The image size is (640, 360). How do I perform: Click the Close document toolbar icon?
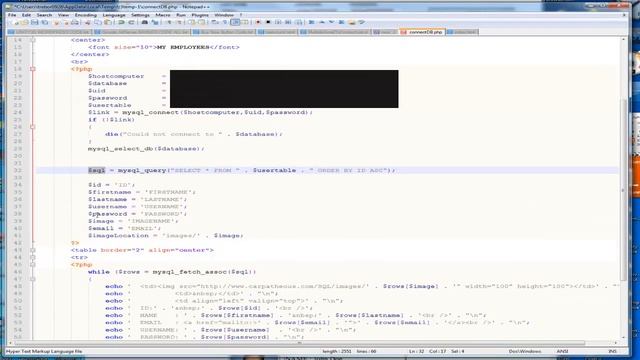[56, 22]
